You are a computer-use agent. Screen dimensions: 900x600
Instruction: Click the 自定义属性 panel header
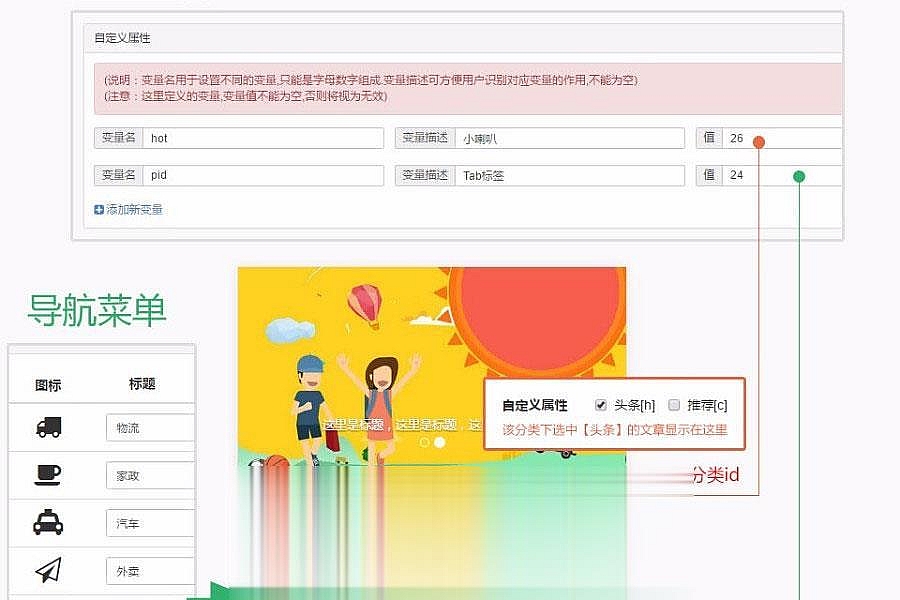[x=463, y=38]
